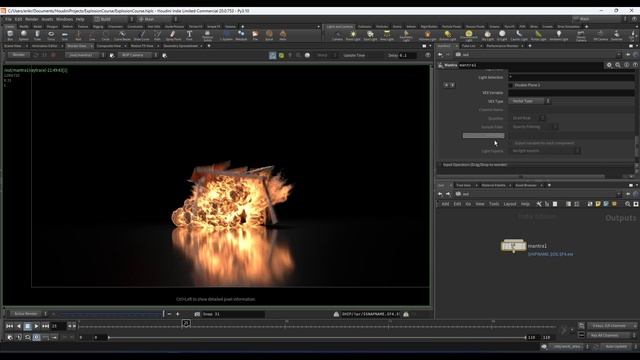The width and height of the screenshot is (640, 360).
Task: Select the Font shelf tool
Action: 189,36
